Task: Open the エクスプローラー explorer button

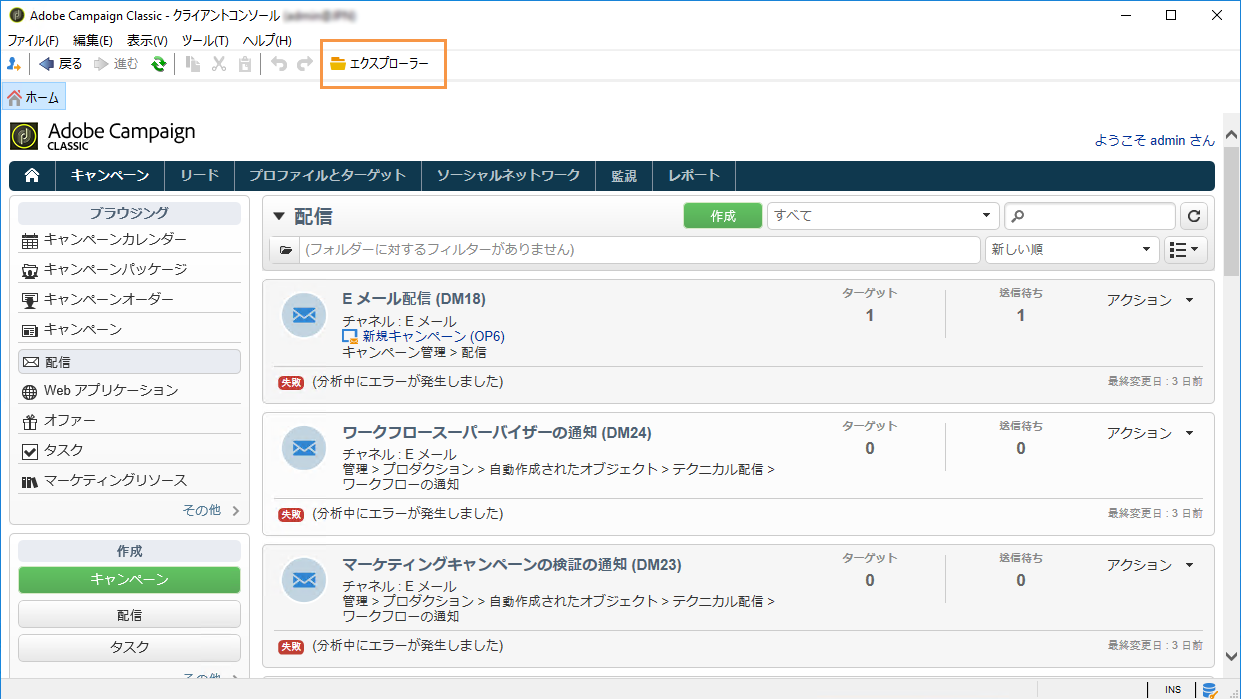Action: tap(380, 64)
